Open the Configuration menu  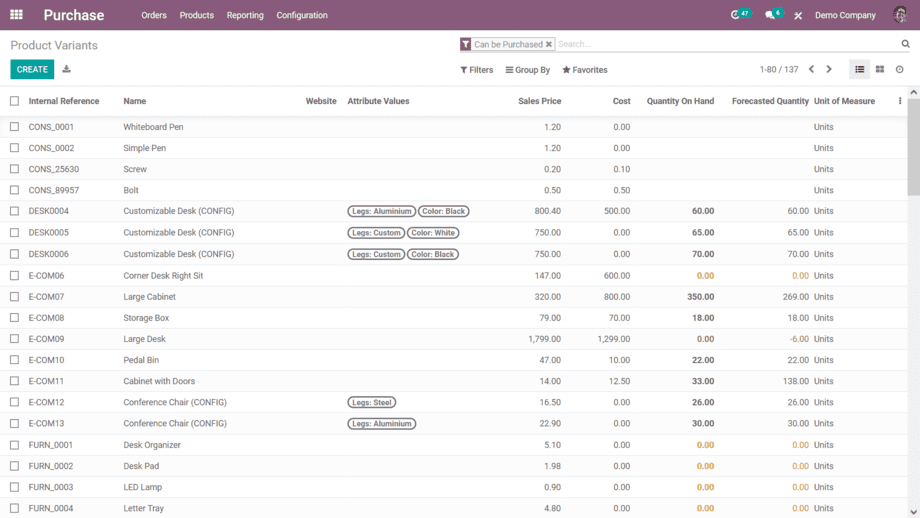(x=302, y=15)
